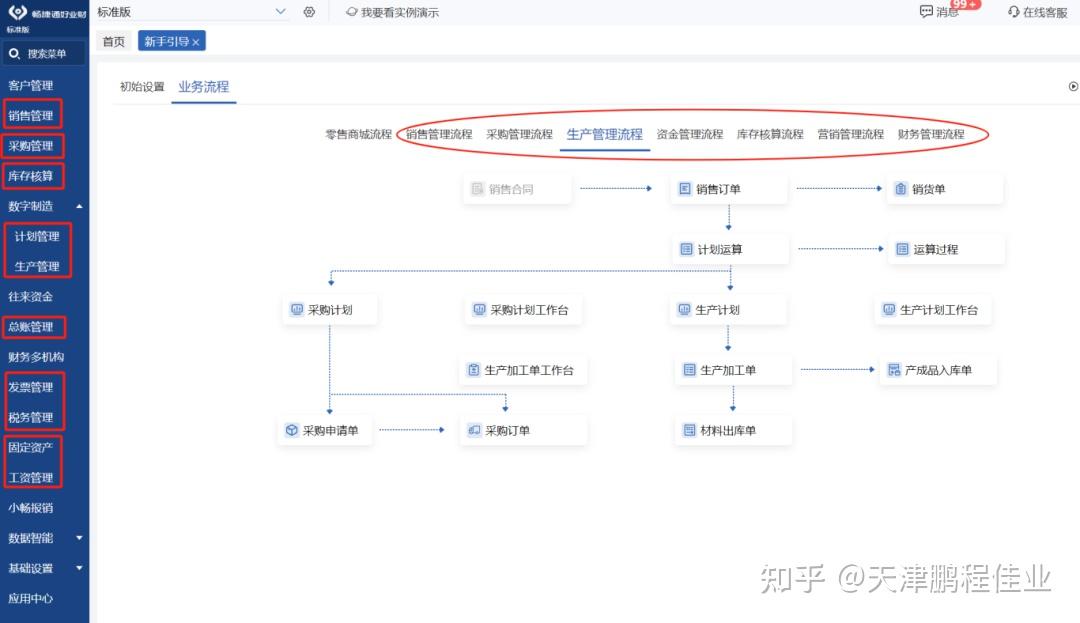Close the 新手引导 tab
This screenshot has width=1080, height=623.
point(196,42)
